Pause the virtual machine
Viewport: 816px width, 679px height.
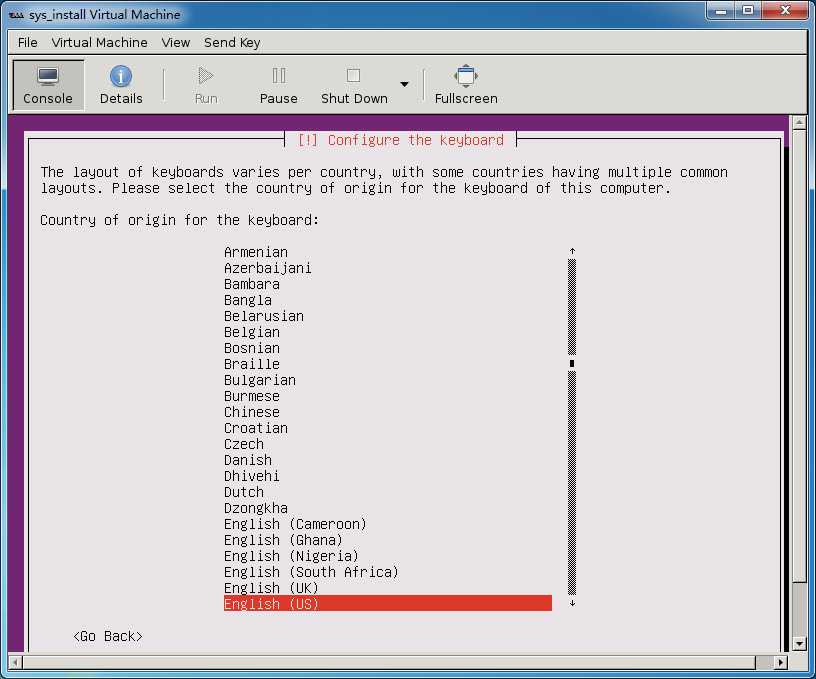tap(278, 85)
